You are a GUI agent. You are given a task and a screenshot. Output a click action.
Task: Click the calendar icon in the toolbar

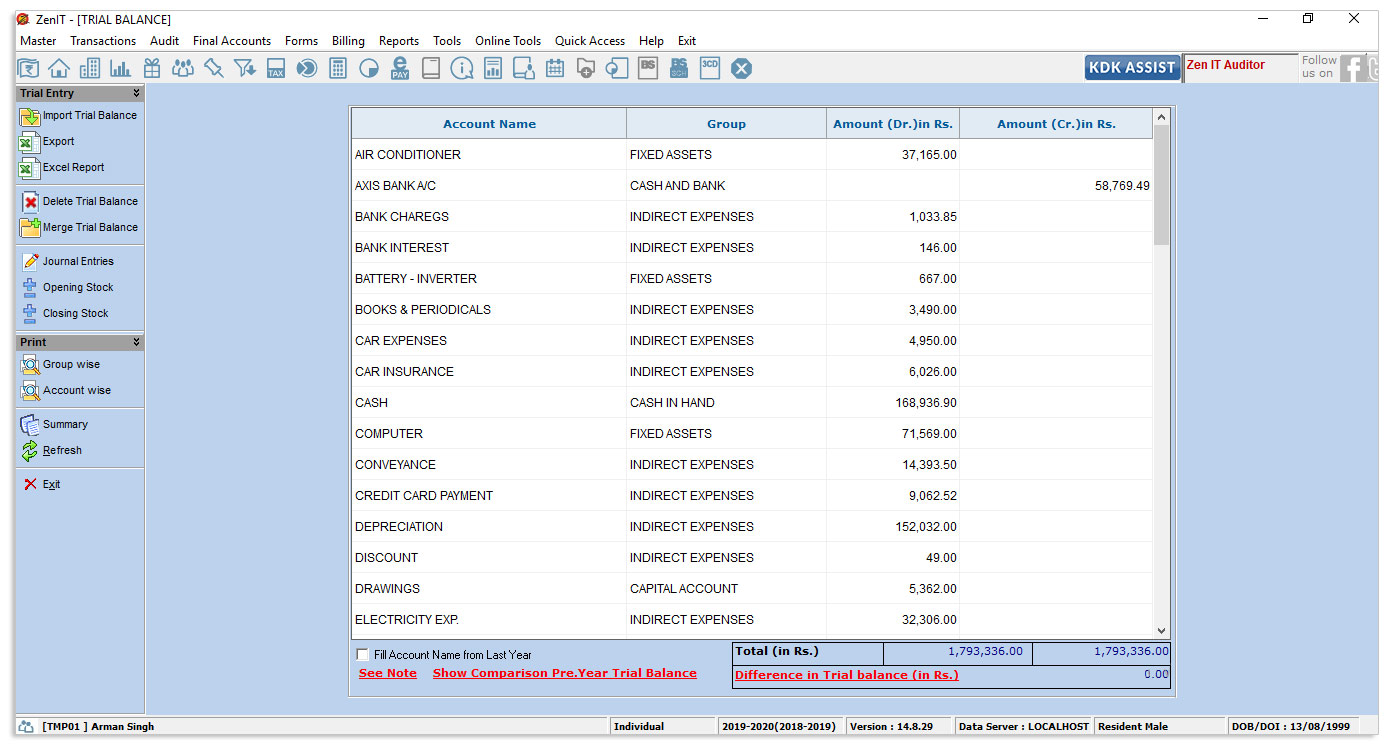coord(555,68)
